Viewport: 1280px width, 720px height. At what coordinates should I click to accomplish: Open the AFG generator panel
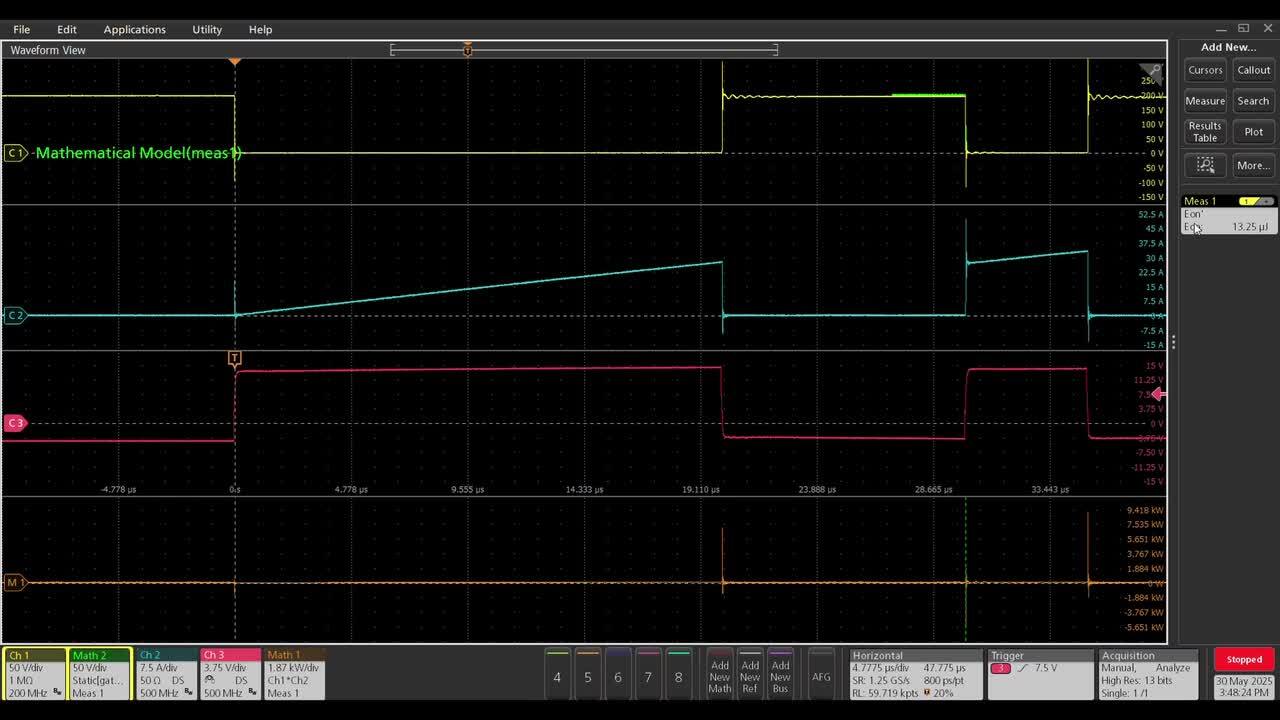tap(822, 676)
